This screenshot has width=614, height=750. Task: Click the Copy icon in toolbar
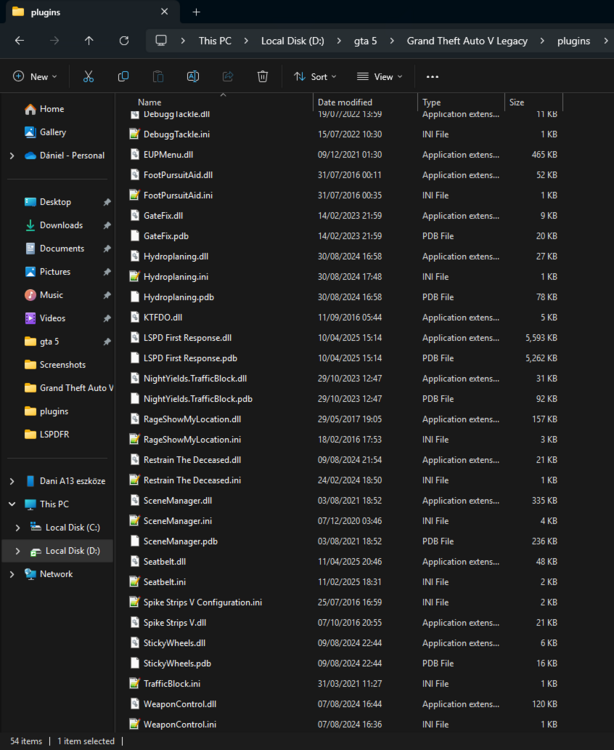point(123,77)
